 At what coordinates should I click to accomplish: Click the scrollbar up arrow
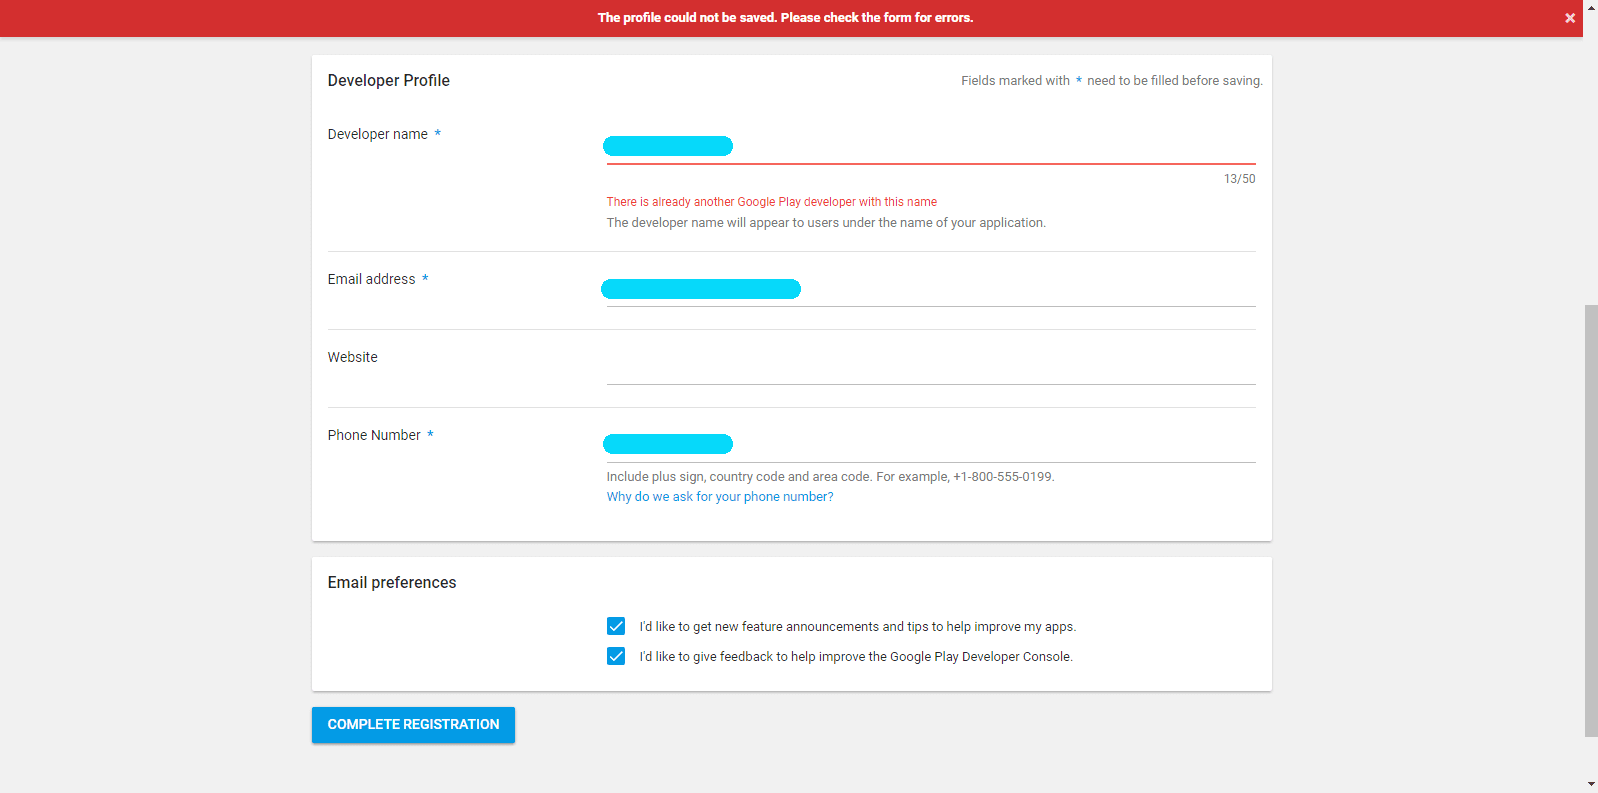[1591, 7]
